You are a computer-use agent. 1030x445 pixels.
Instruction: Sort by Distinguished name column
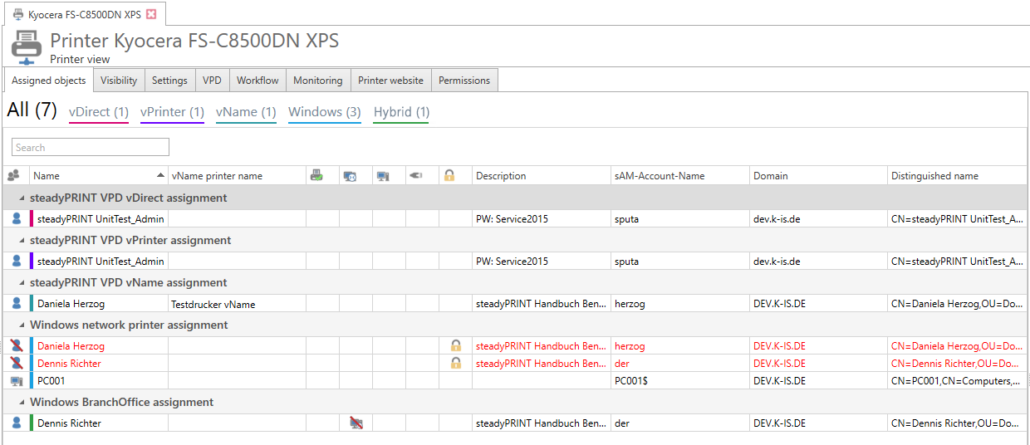click(958, 176)
